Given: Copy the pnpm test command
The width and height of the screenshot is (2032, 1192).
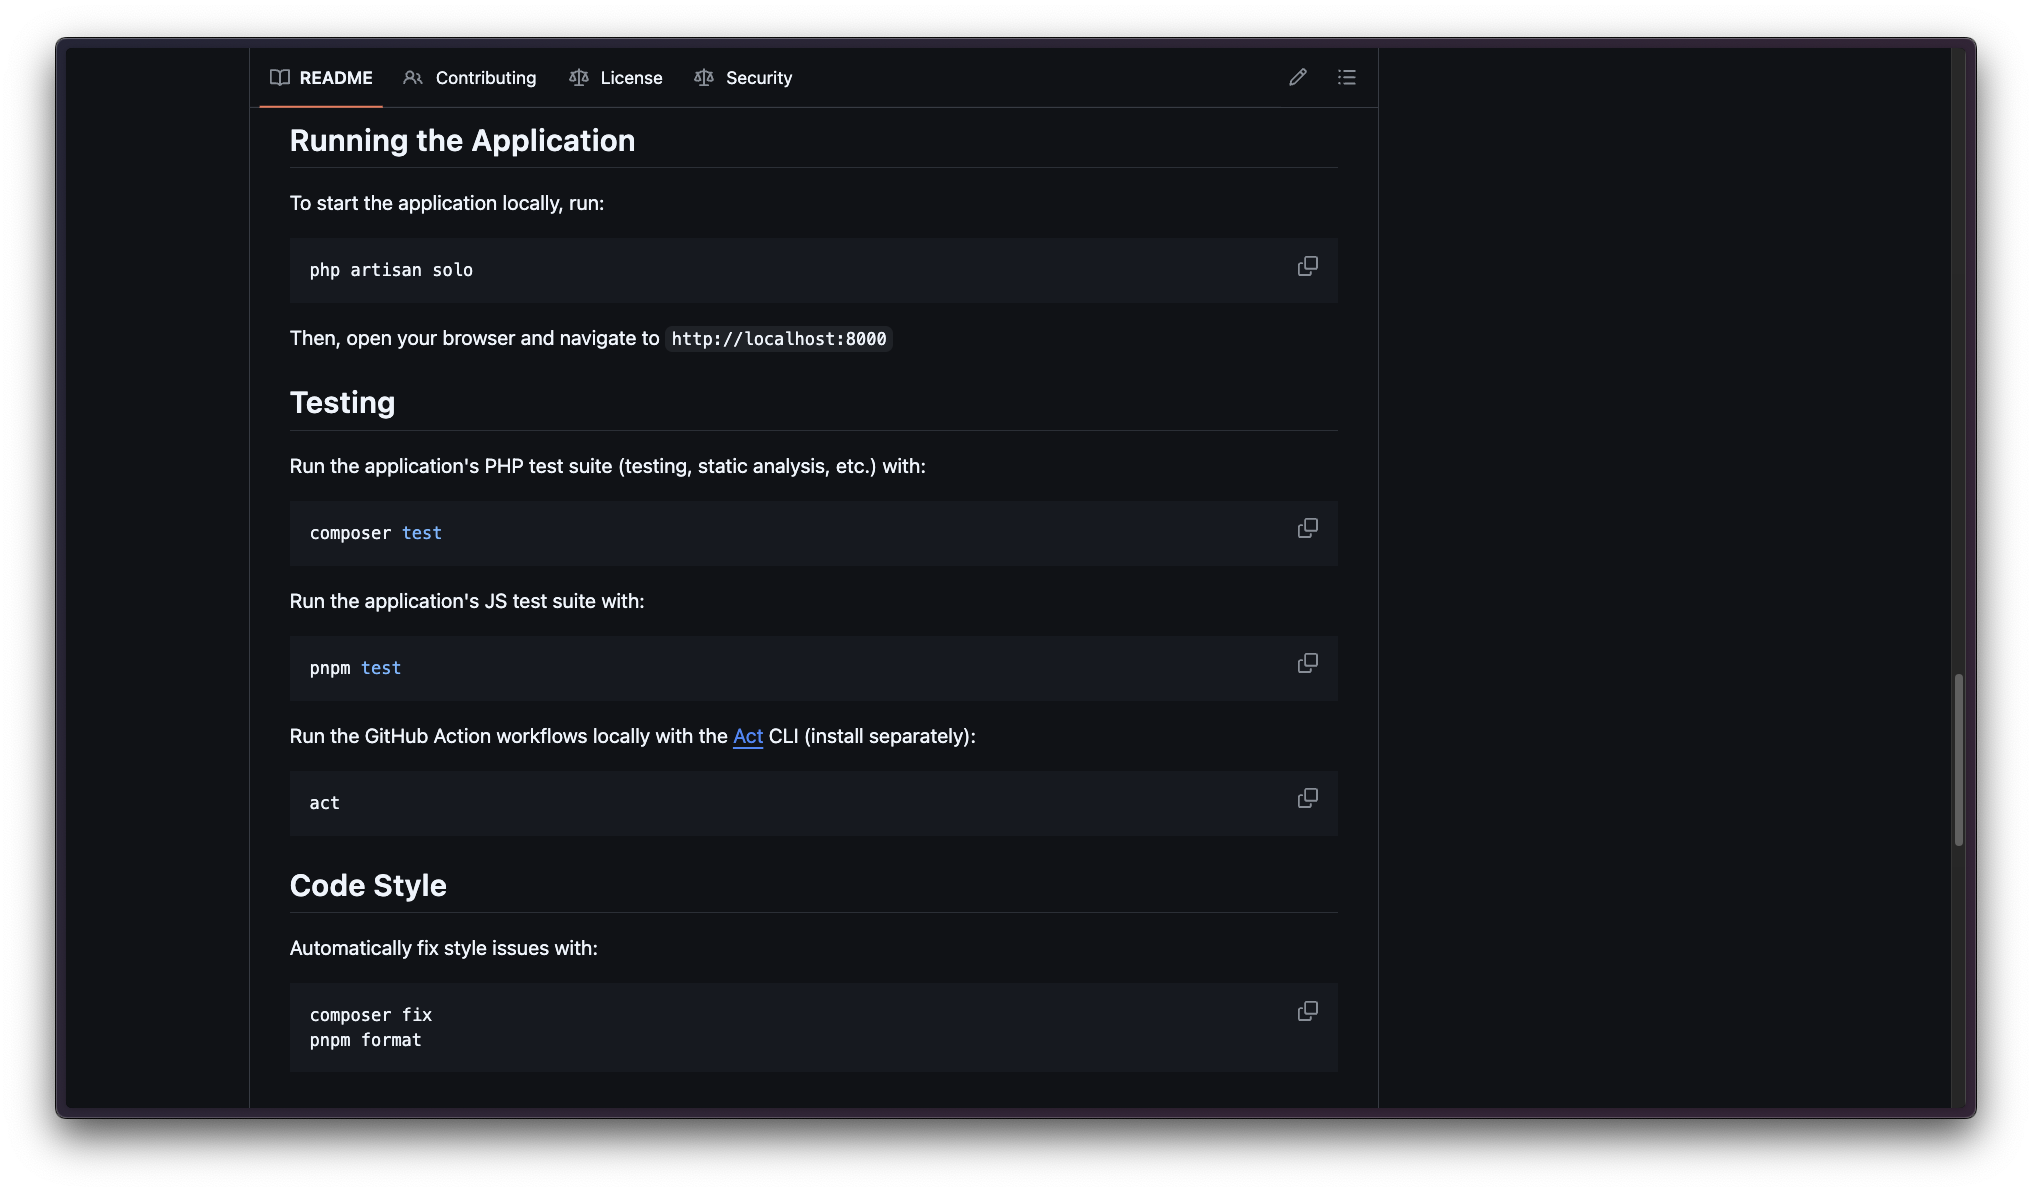Looking at the screenshot, I should (1307, 663).
